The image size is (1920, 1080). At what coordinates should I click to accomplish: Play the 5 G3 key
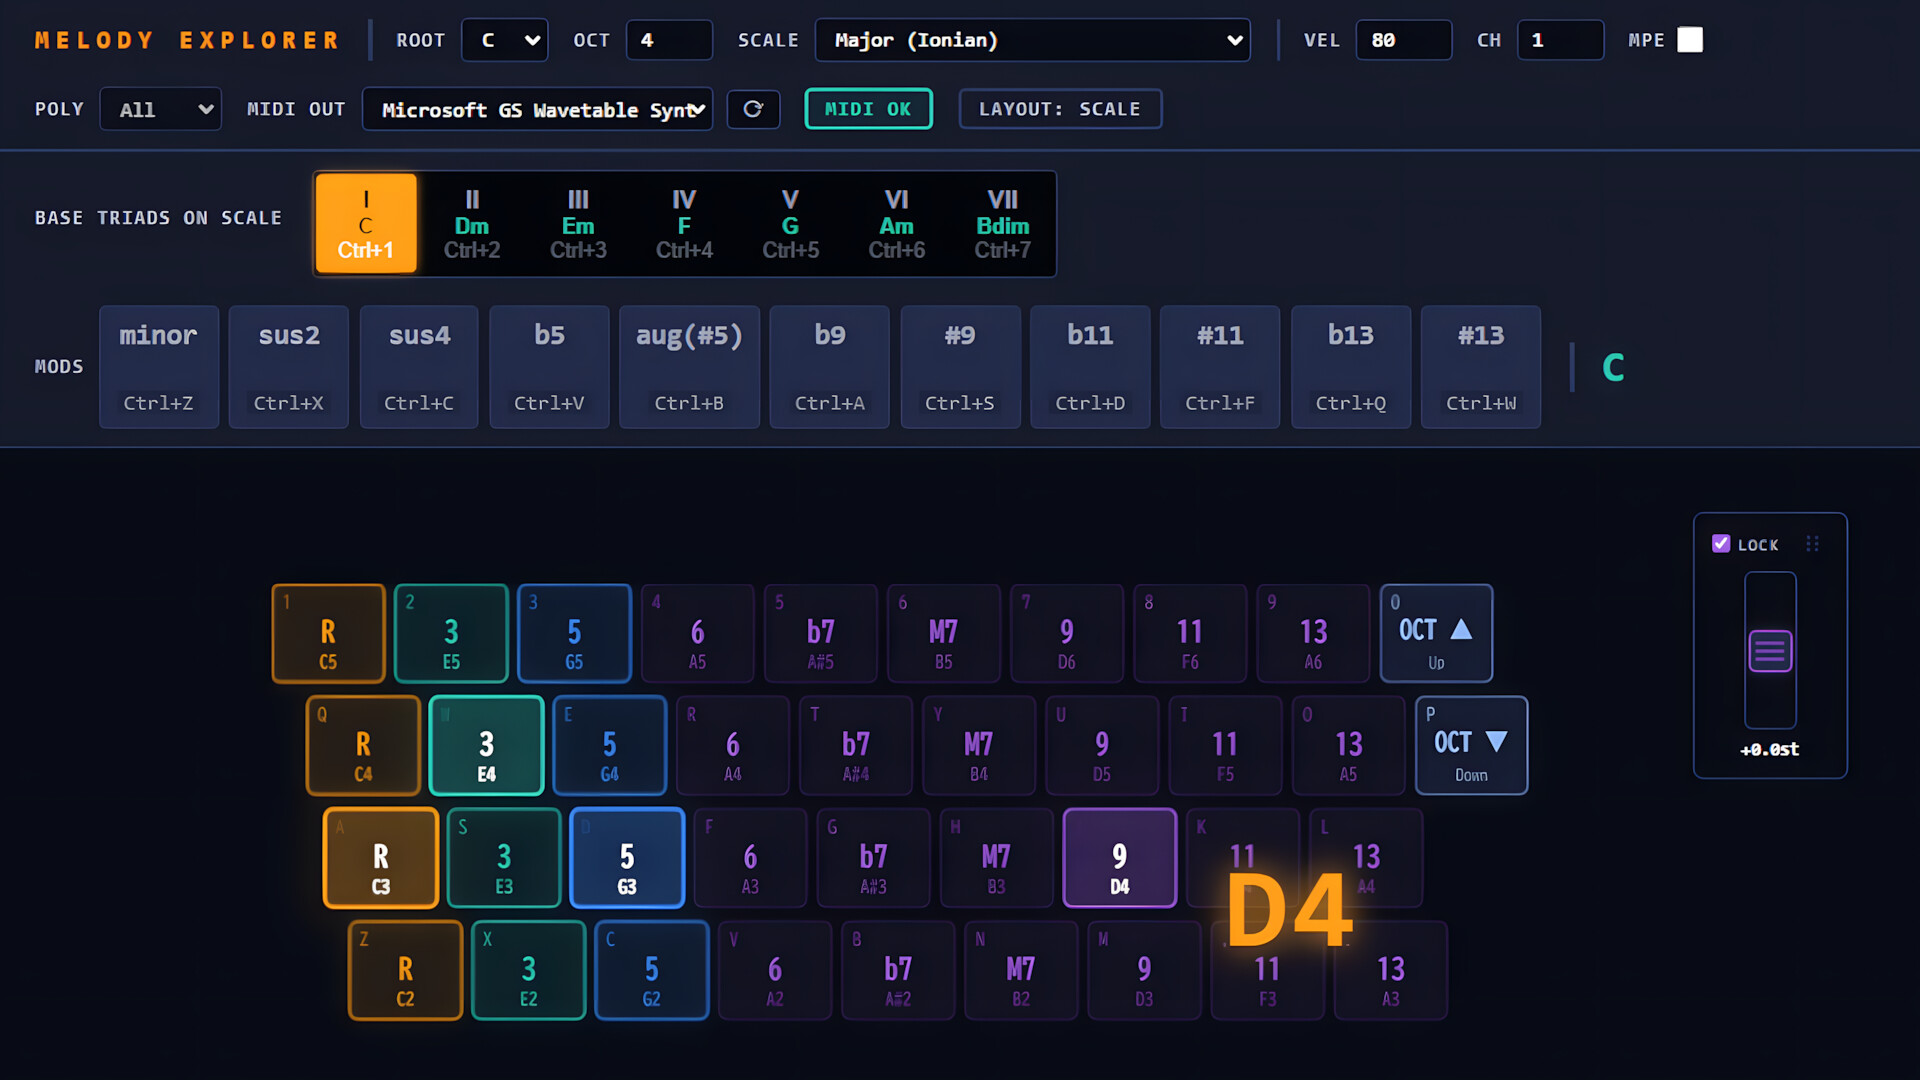pos(627,858)
